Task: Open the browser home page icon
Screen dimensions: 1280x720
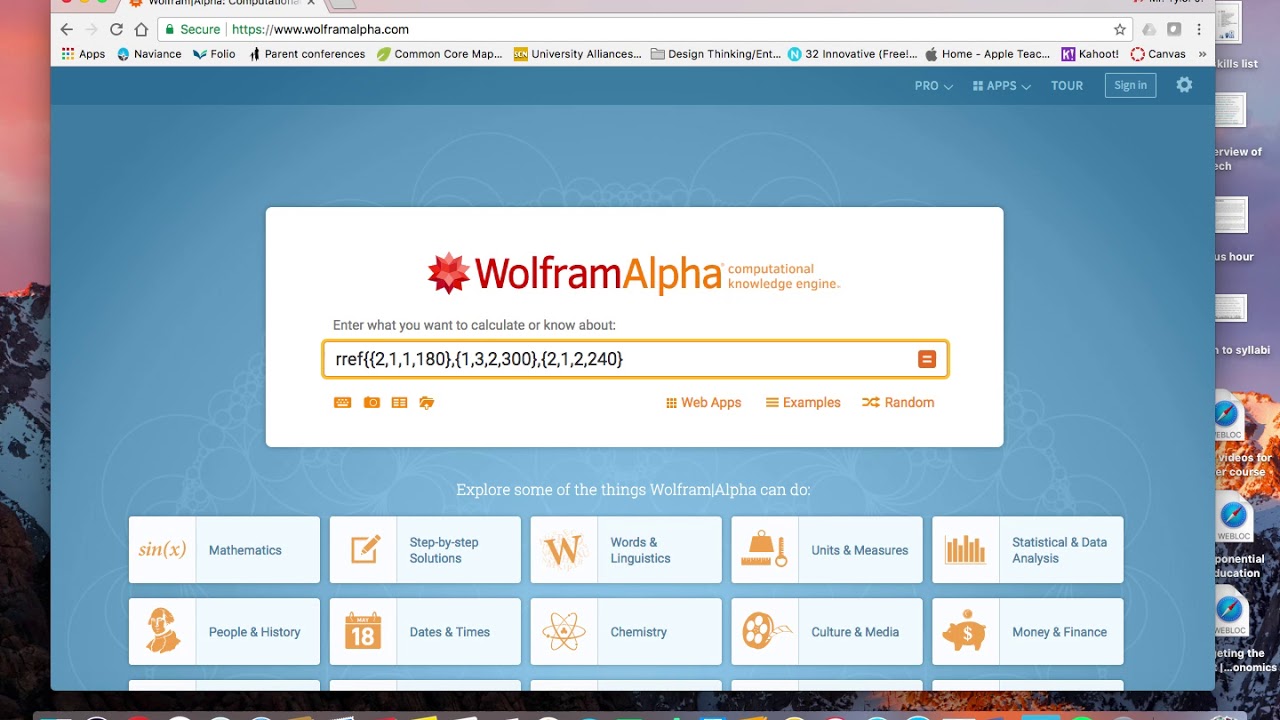Action: (141, 29)
